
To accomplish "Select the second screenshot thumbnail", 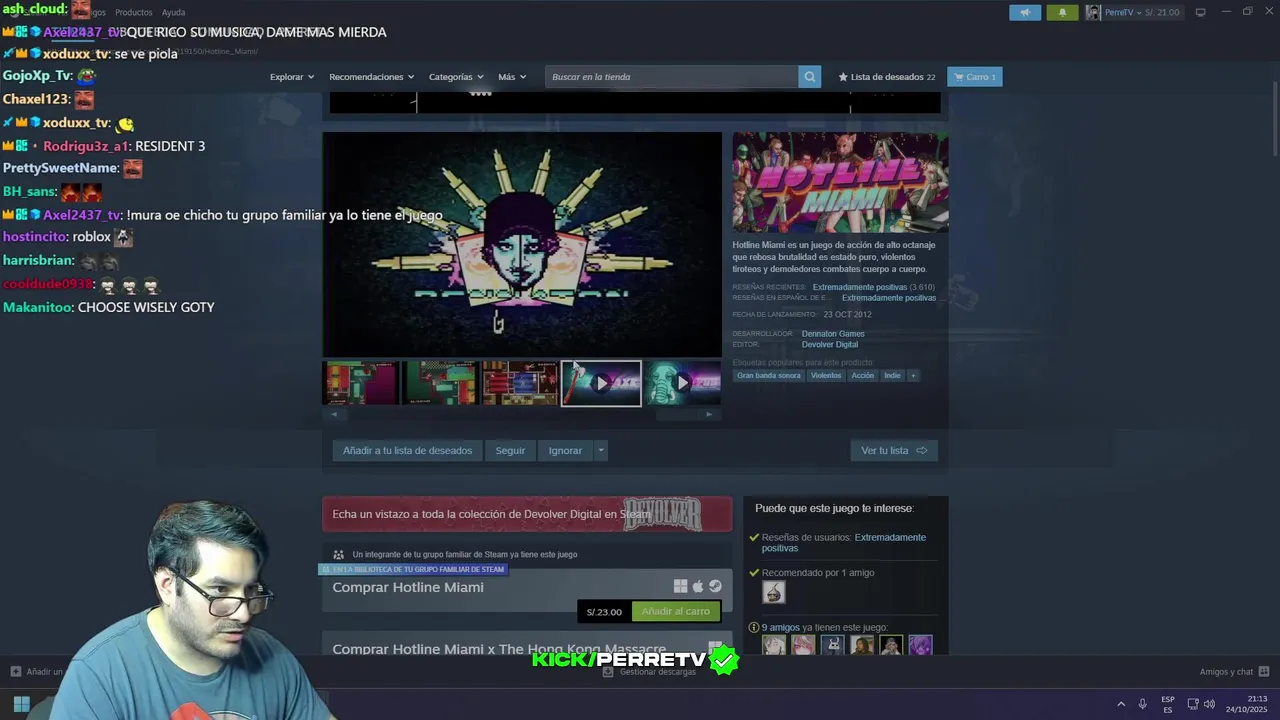I will click(x=441, y=383).
